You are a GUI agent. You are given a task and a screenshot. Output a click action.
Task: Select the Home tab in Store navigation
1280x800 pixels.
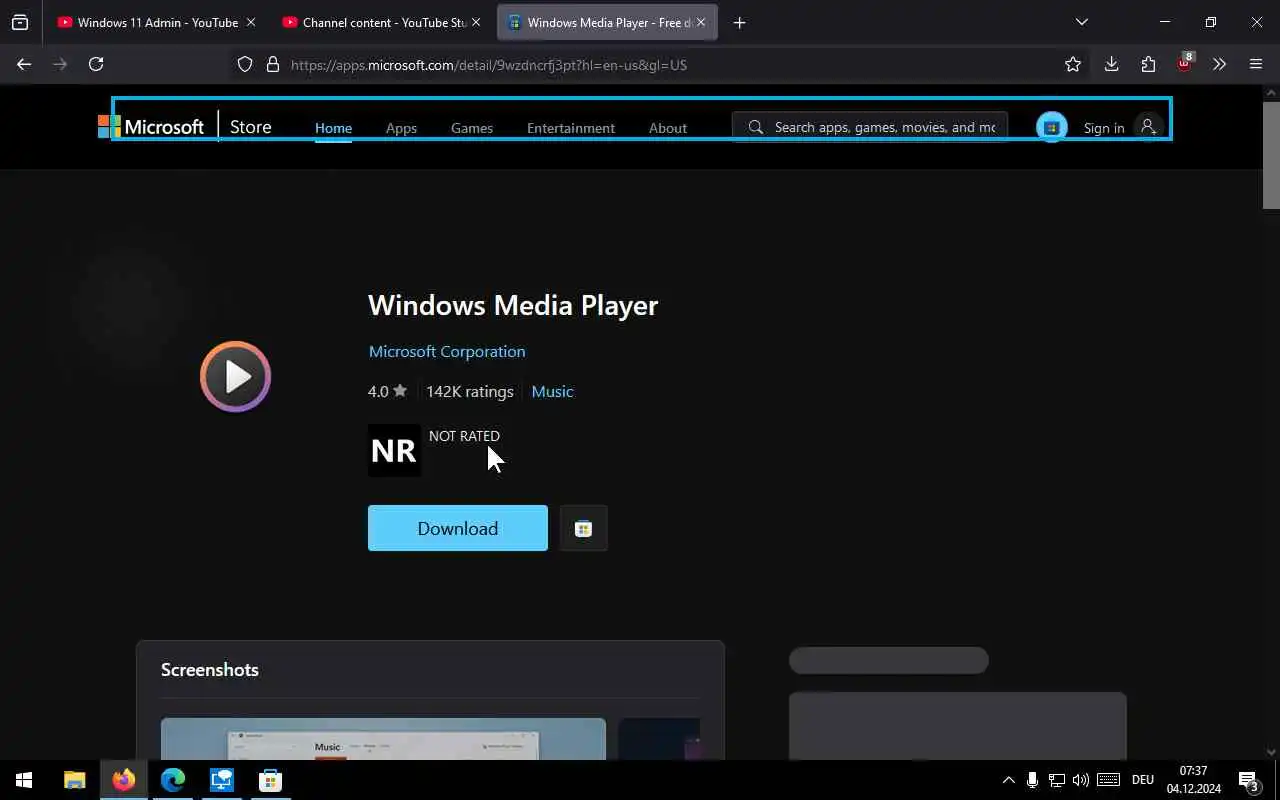333,128
